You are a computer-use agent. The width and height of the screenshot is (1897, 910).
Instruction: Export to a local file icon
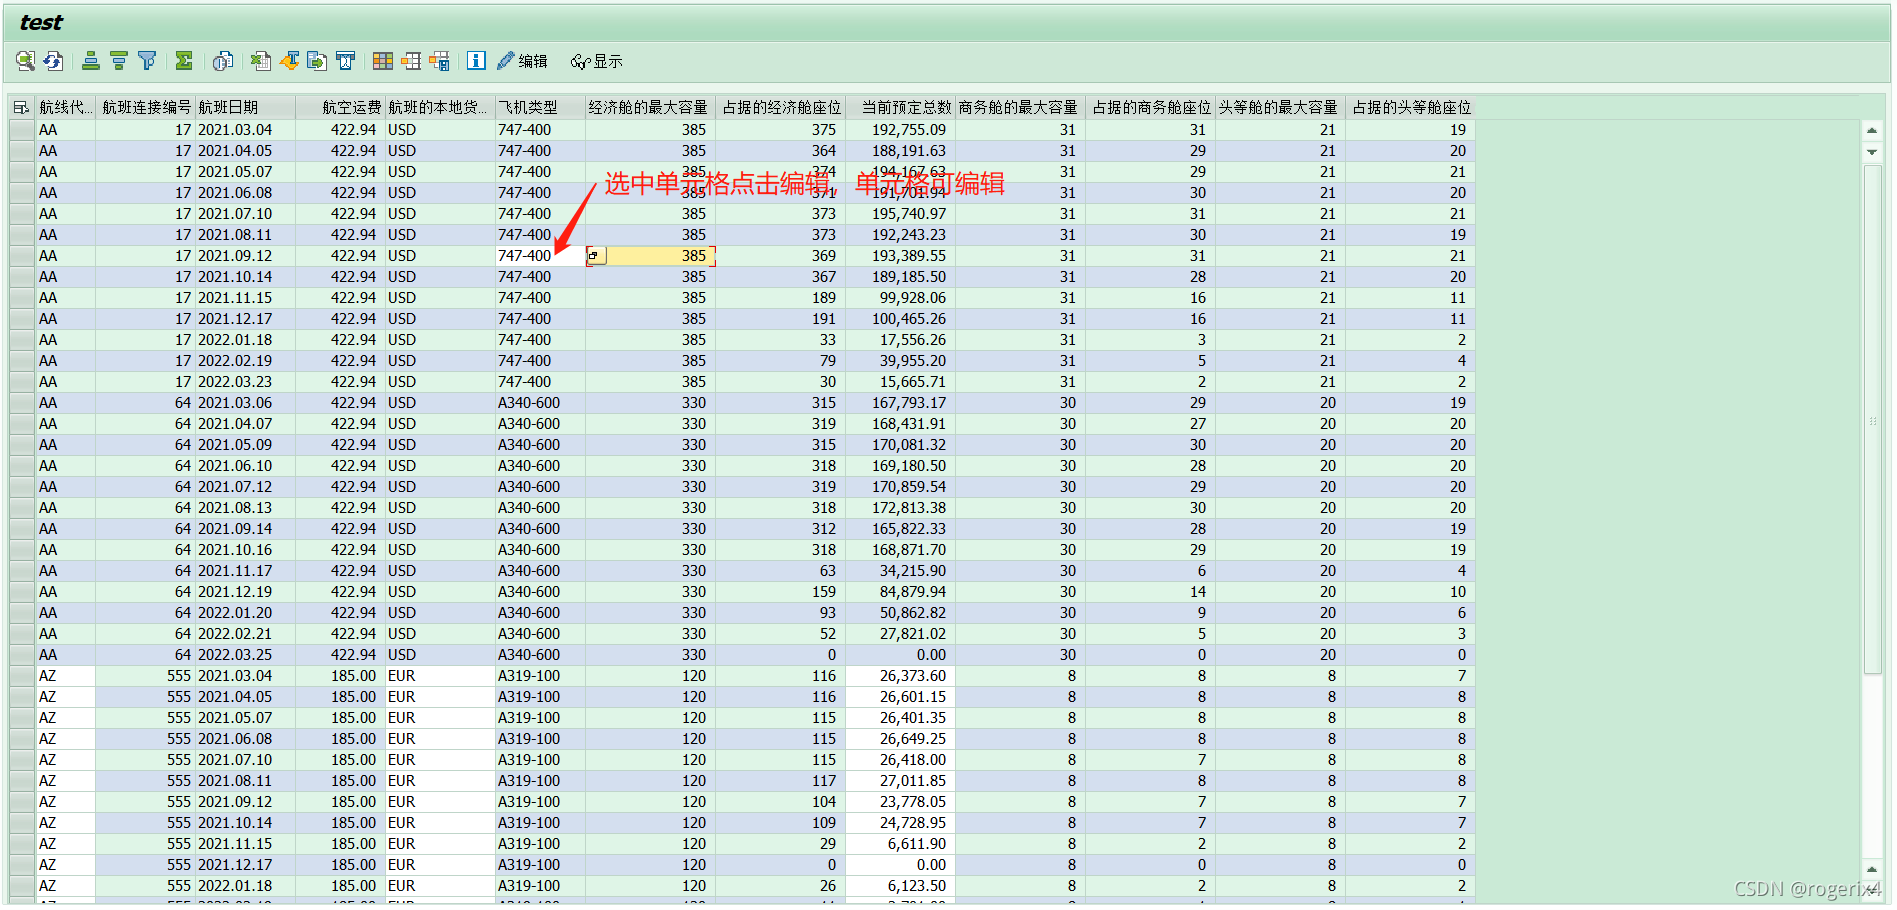pyautogui.click(x=317, y=61)
